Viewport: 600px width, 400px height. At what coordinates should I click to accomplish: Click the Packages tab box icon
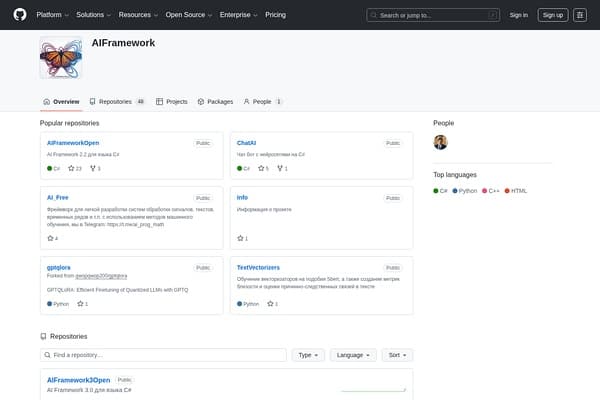(201, 102)
